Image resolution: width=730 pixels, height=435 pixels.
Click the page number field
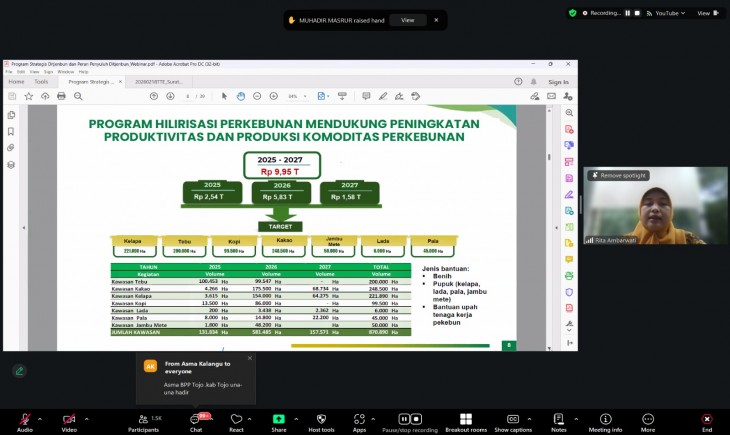(x=188, y=96)
